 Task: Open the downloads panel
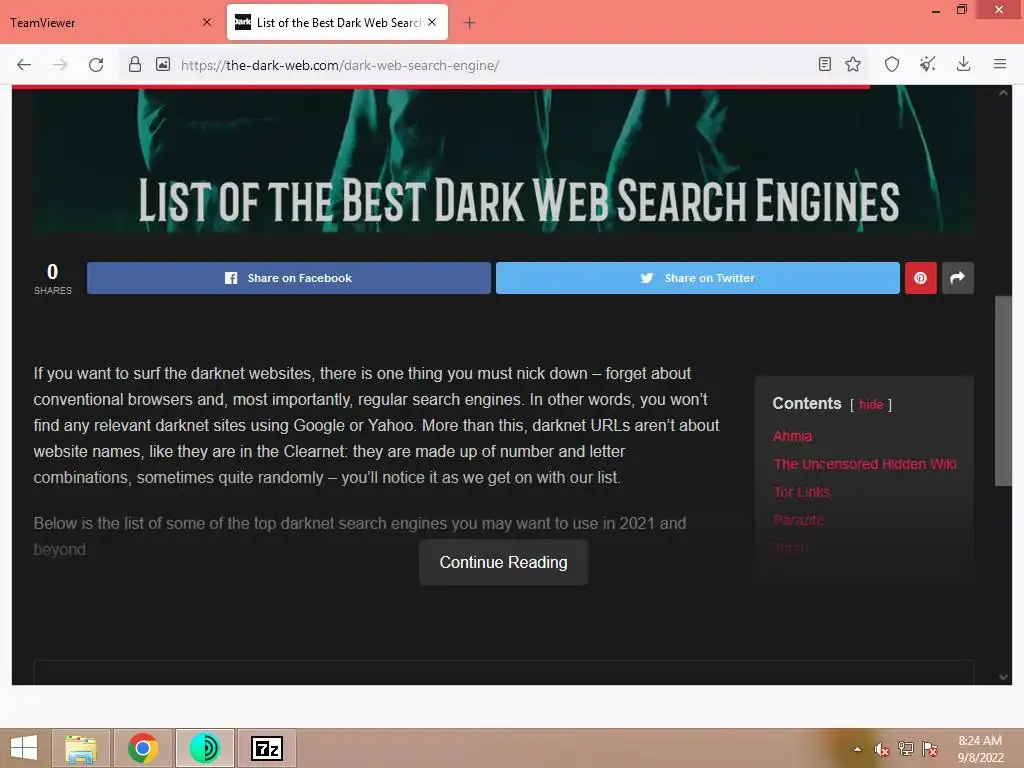963,64
